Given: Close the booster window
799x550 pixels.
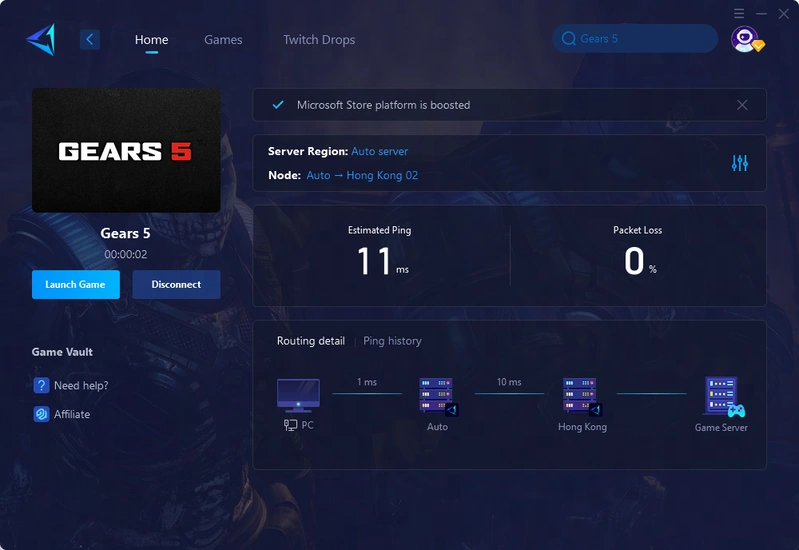Looking at the screenshot, I should [x=784, y=13].
